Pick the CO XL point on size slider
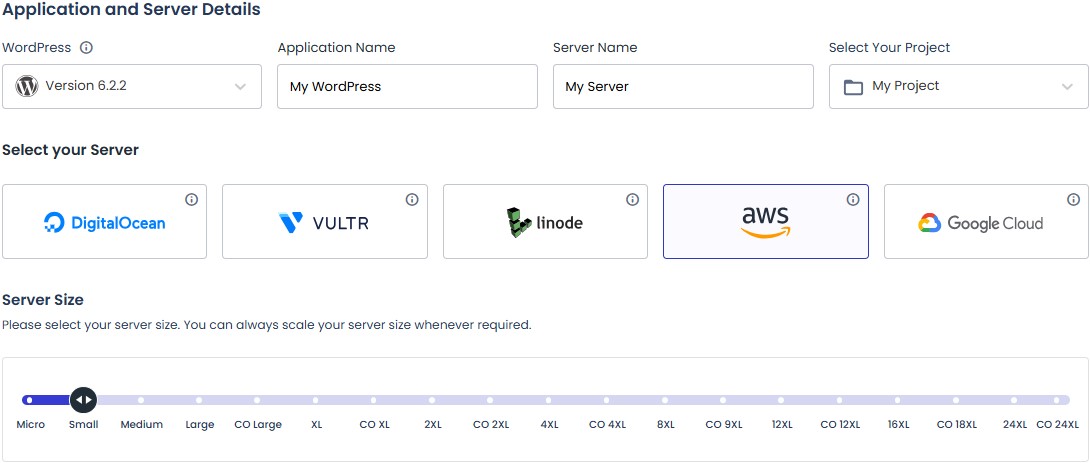Image resolution: width=1090 pixels, height=463 pixels. coord(373,400)
